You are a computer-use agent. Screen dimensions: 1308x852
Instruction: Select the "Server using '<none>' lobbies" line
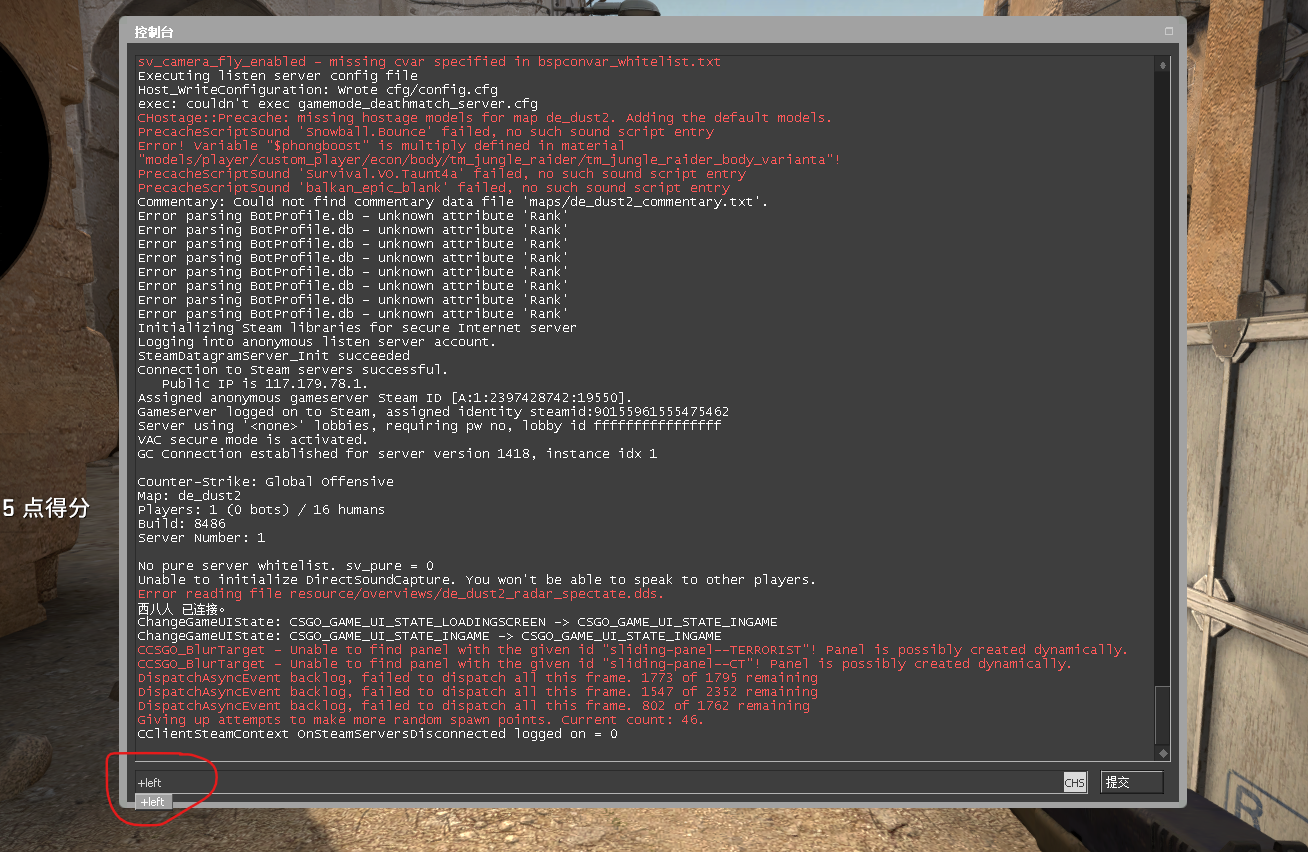[x=429, y=426]
